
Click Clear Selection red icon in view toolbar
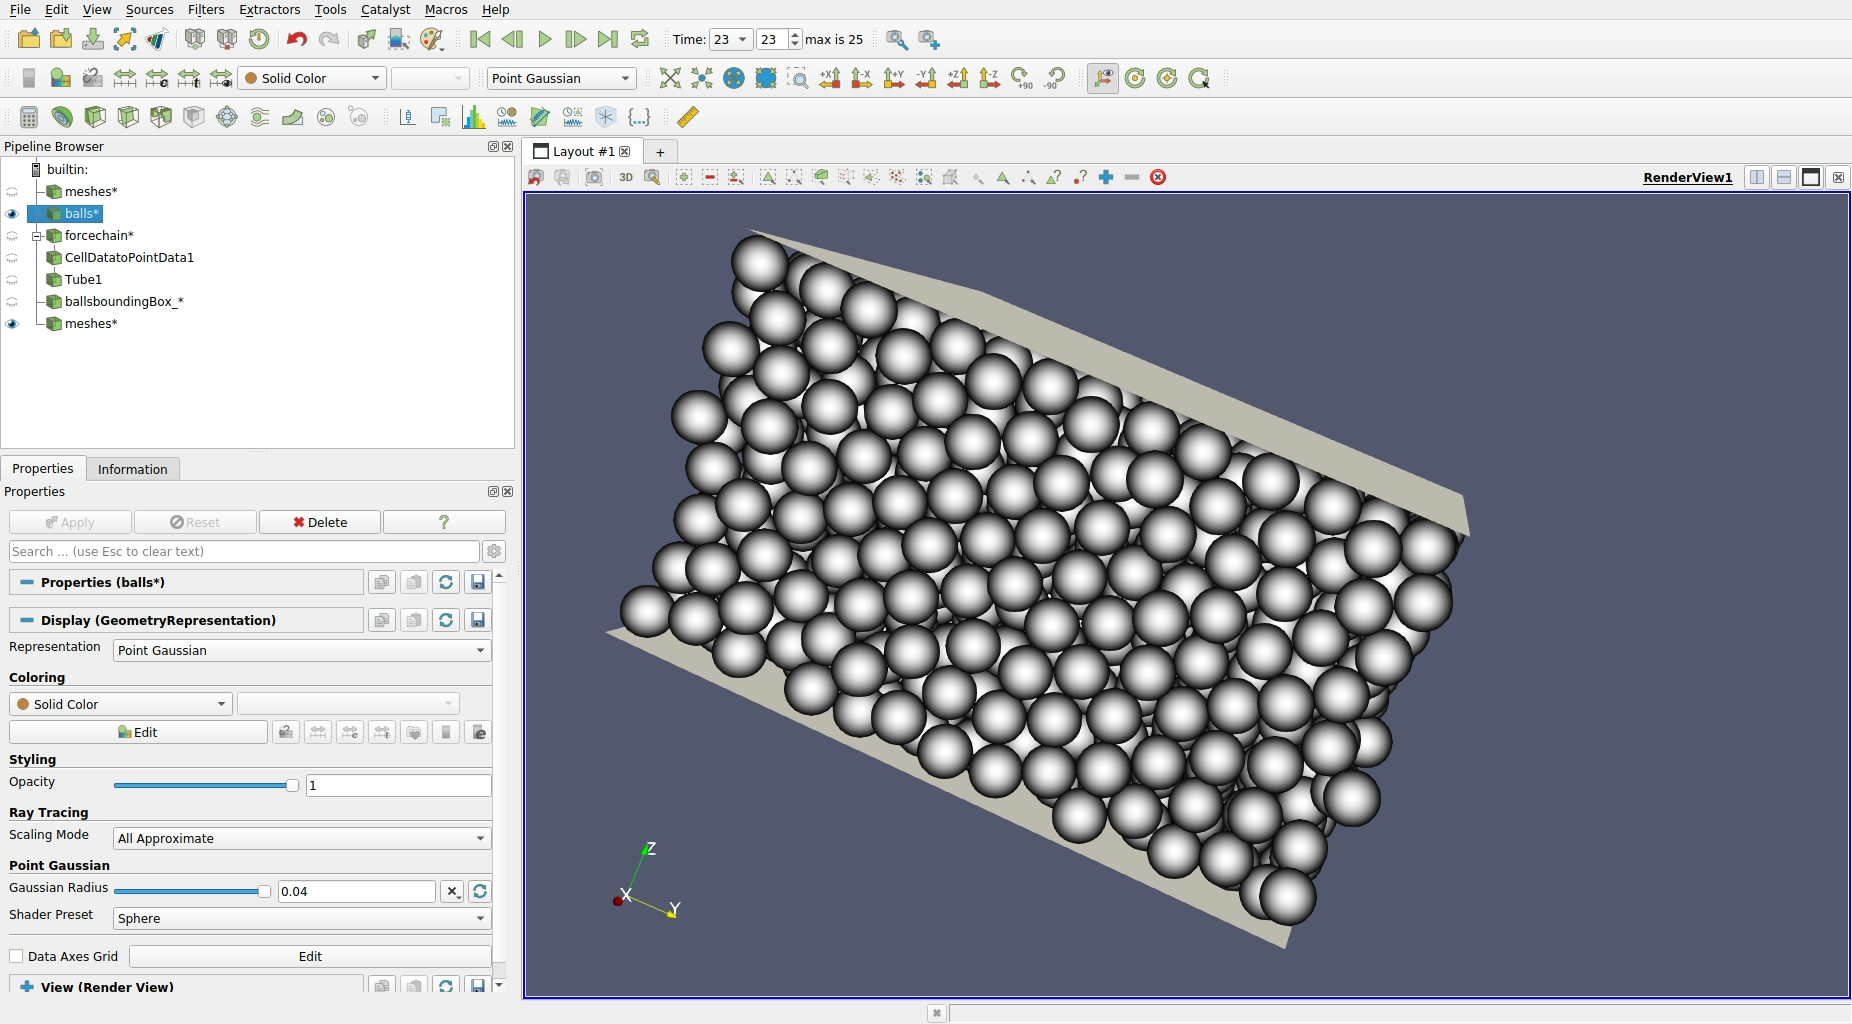pyautogui.click(x=1158, y=177)
